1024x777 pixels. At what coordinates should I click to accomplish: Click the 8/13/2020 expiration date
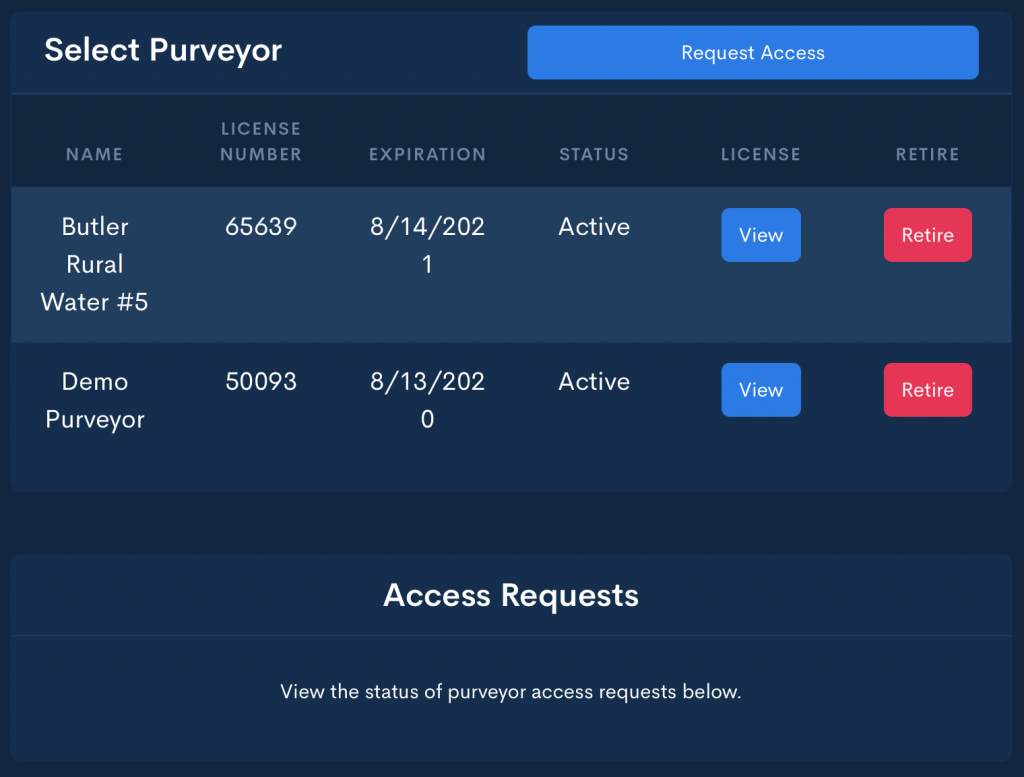point(427,400)
